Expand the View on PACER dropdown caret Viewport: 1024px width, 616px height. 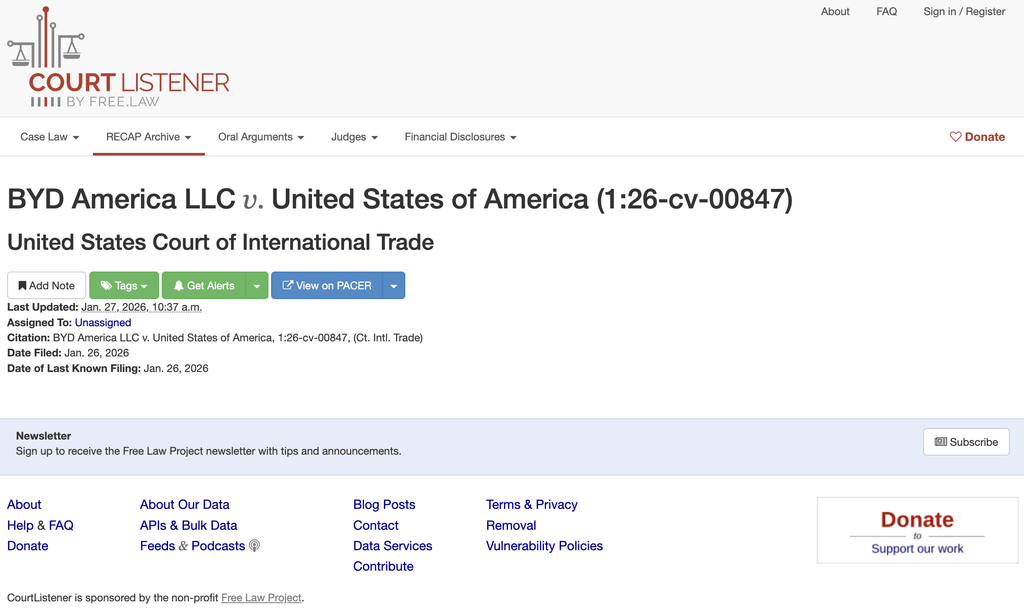[394, 286]
